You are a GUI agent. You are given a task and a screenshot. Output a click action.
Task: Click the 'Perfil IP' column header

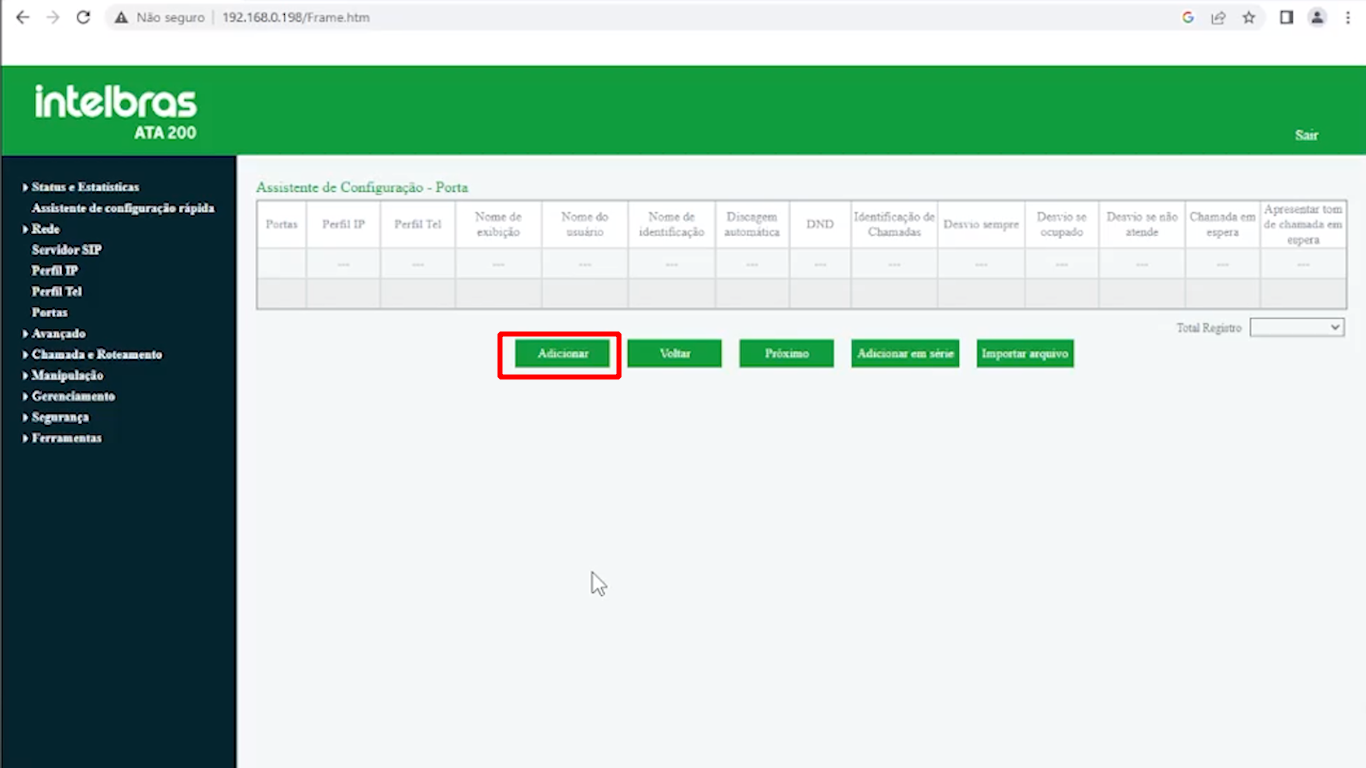[x=343, y=225]
